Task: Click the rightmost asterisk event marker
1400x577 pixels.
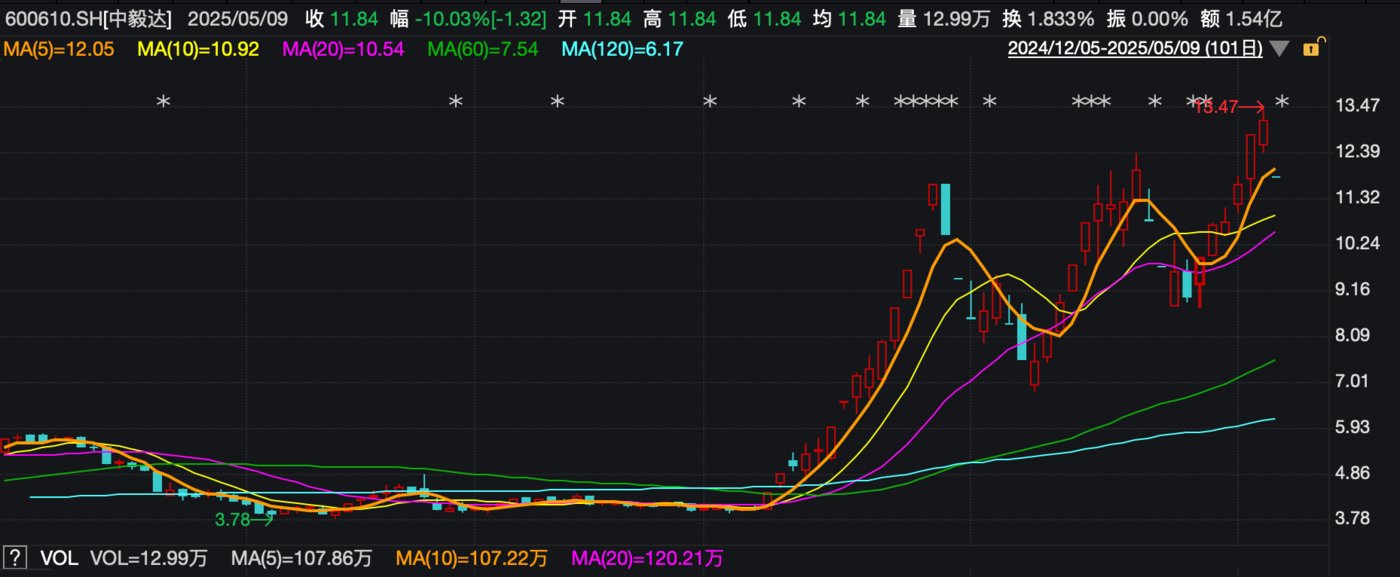Action: tap(1283, 101)
